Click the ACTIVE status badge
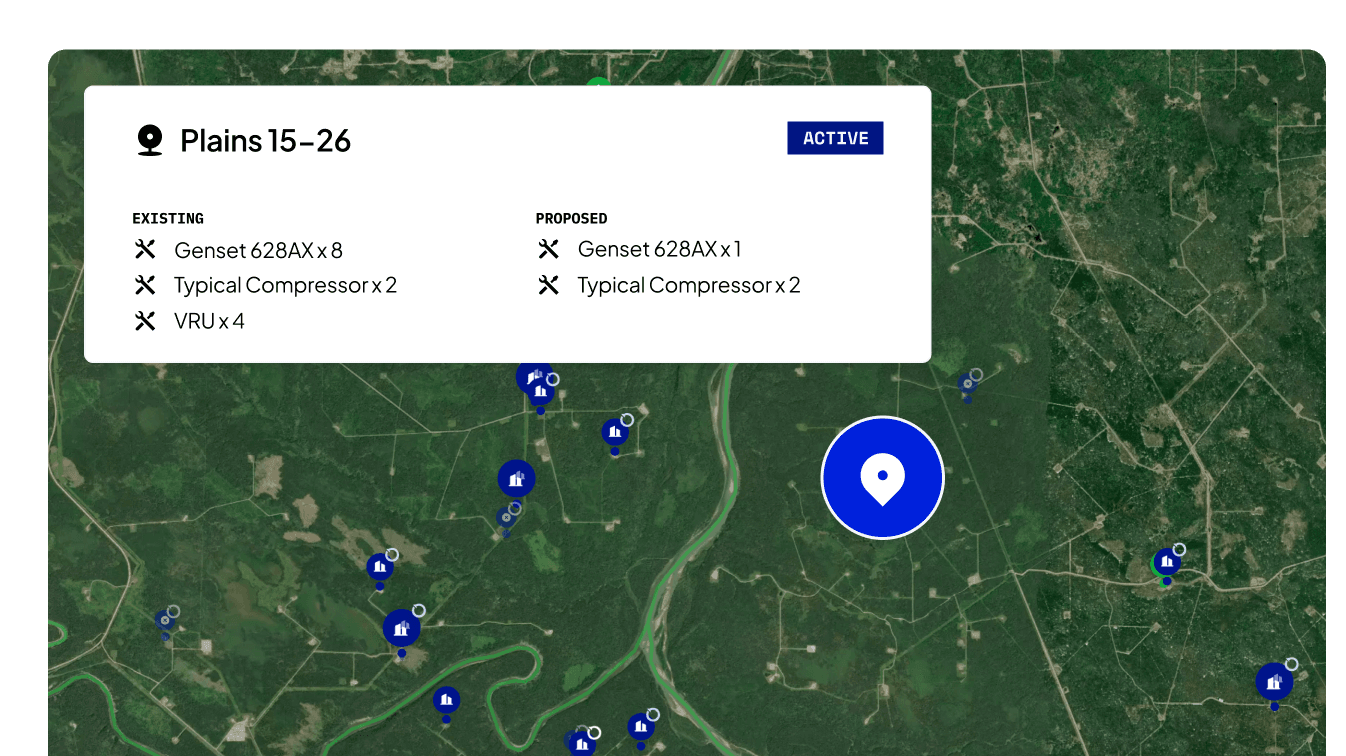 tap(835, 139)
